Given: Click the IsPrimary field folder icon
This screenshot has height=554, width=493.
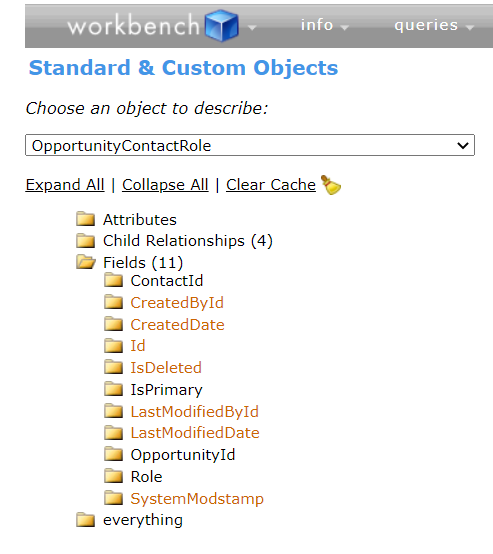Looking at the screenshot, I should coord(113,389).
